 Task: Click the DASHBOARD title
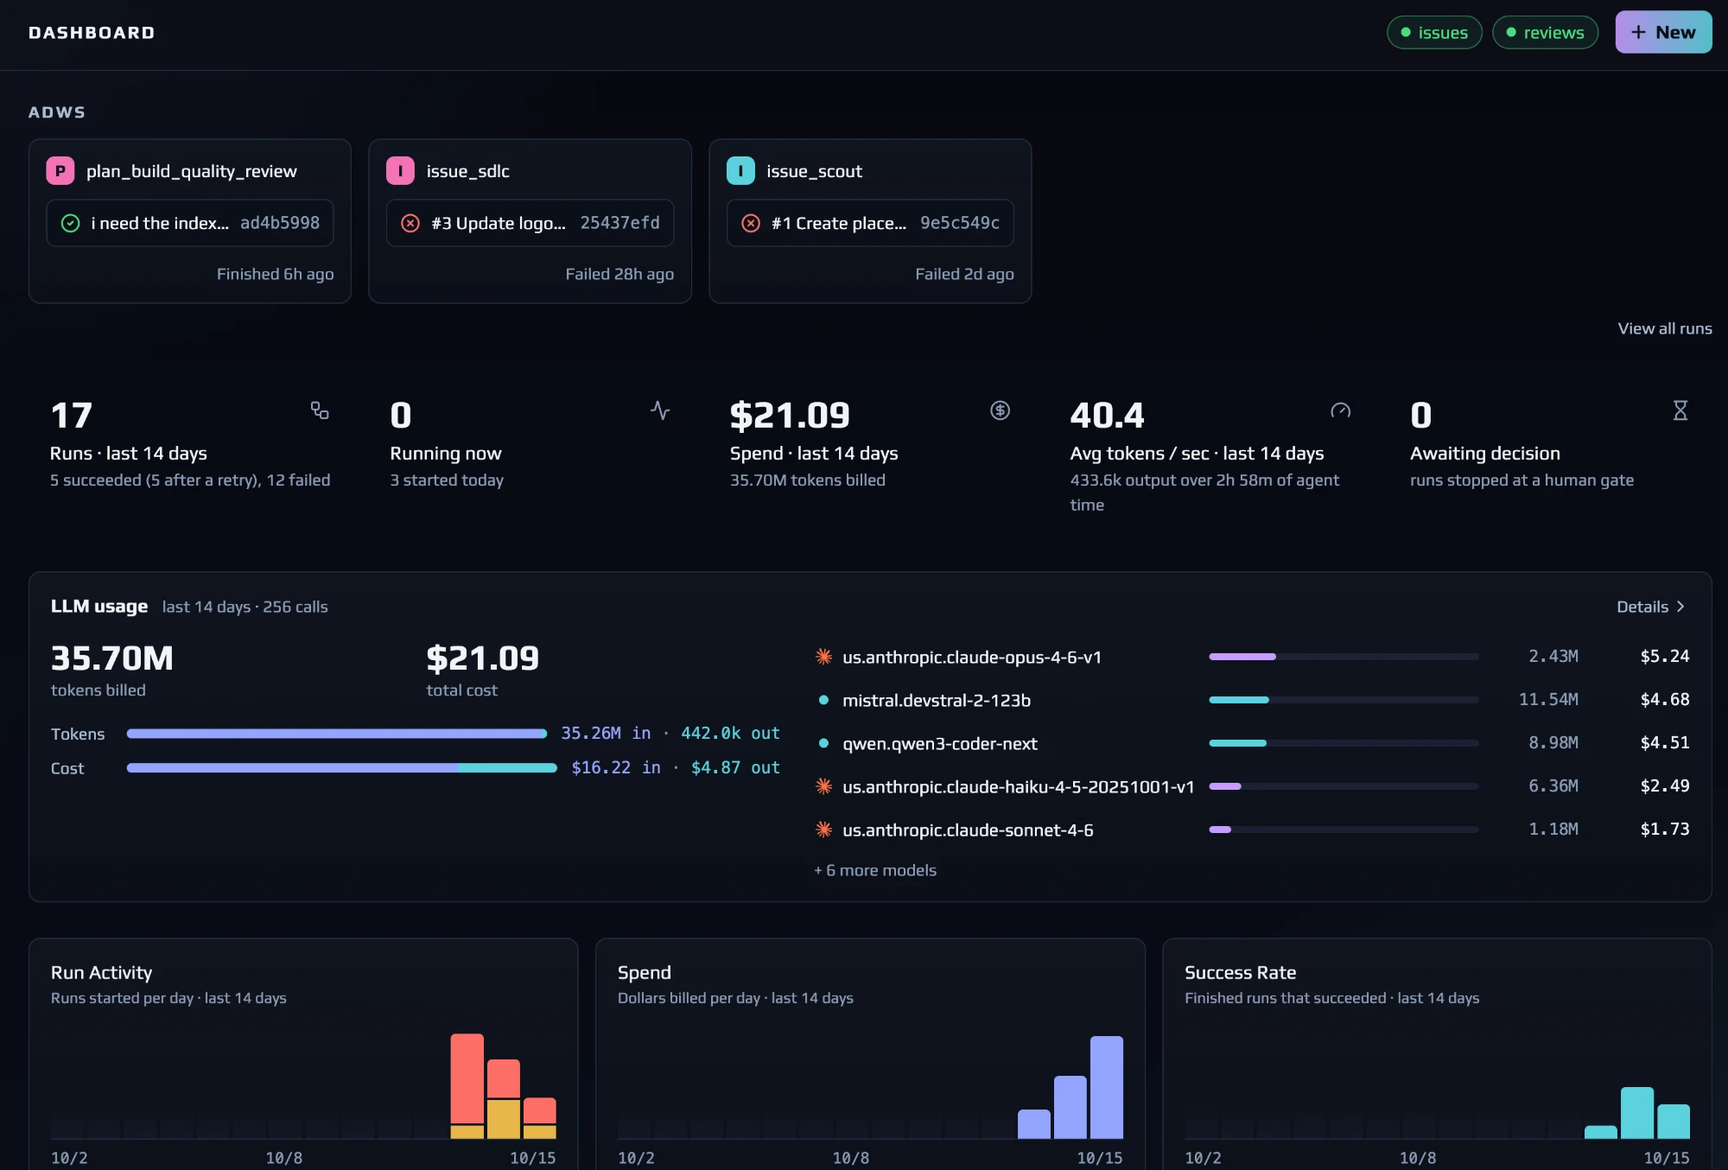[x=92, y=33]
